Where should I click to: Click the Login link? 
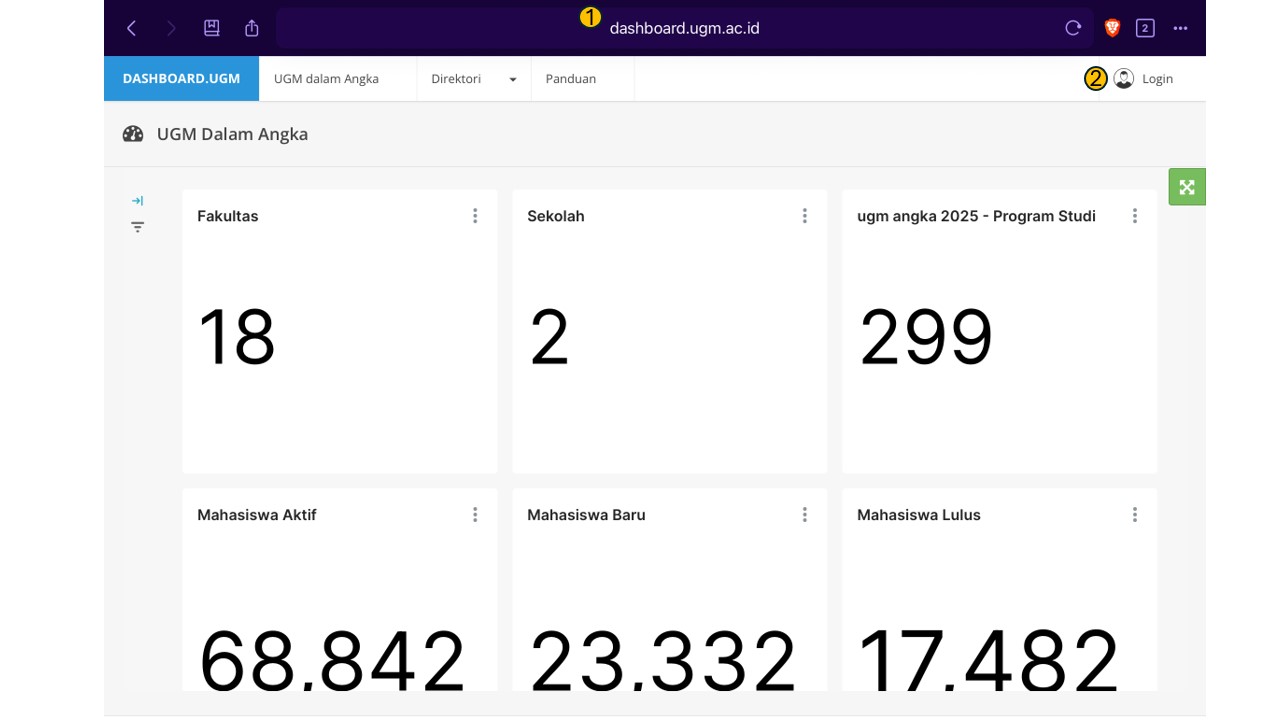(x=1156, y=79)
